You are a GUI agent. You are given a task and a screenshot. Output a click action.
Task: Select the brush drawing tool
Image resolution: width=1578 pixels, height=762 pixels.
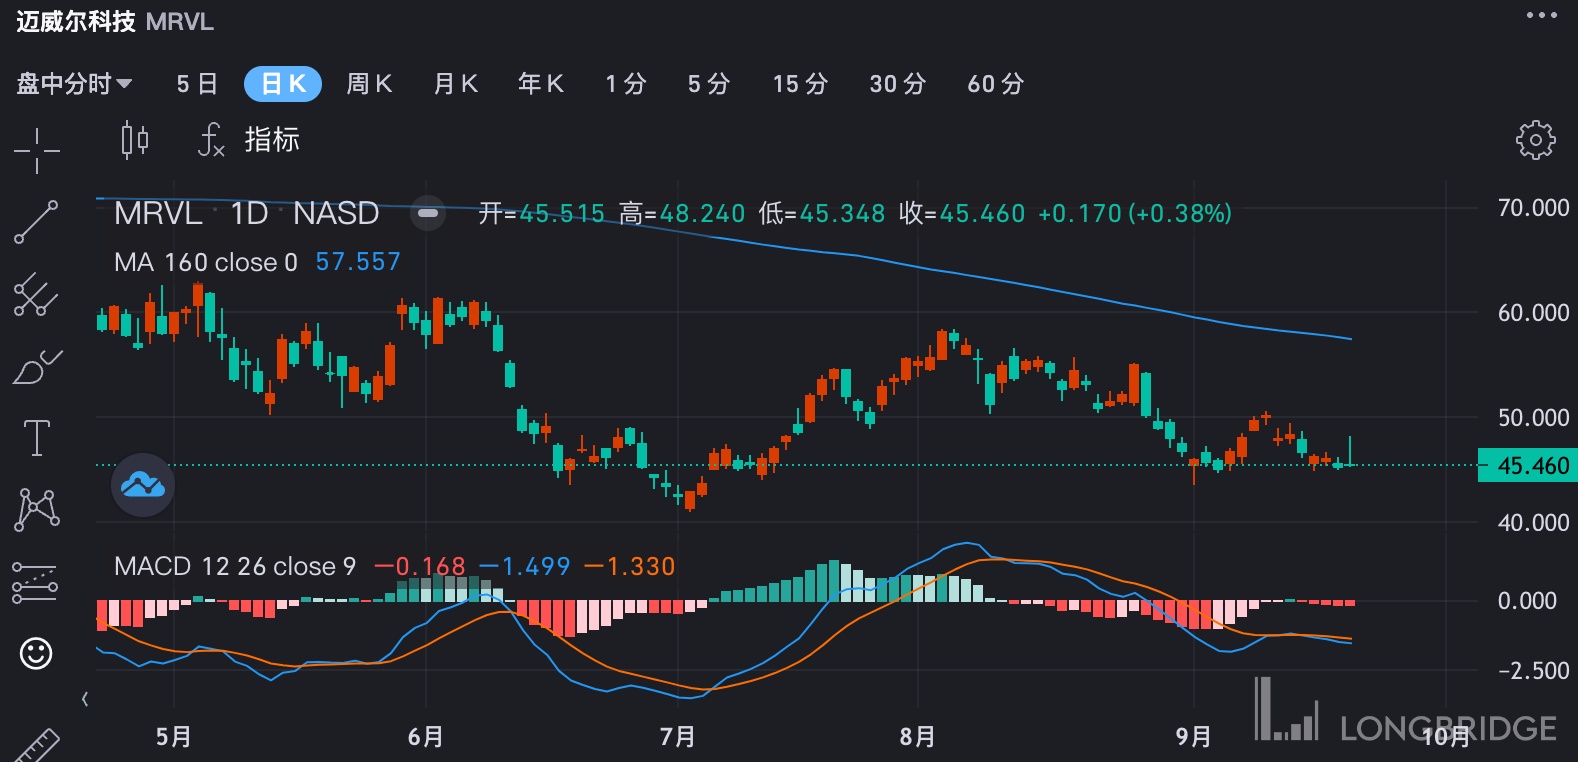[x=37, y=367]
